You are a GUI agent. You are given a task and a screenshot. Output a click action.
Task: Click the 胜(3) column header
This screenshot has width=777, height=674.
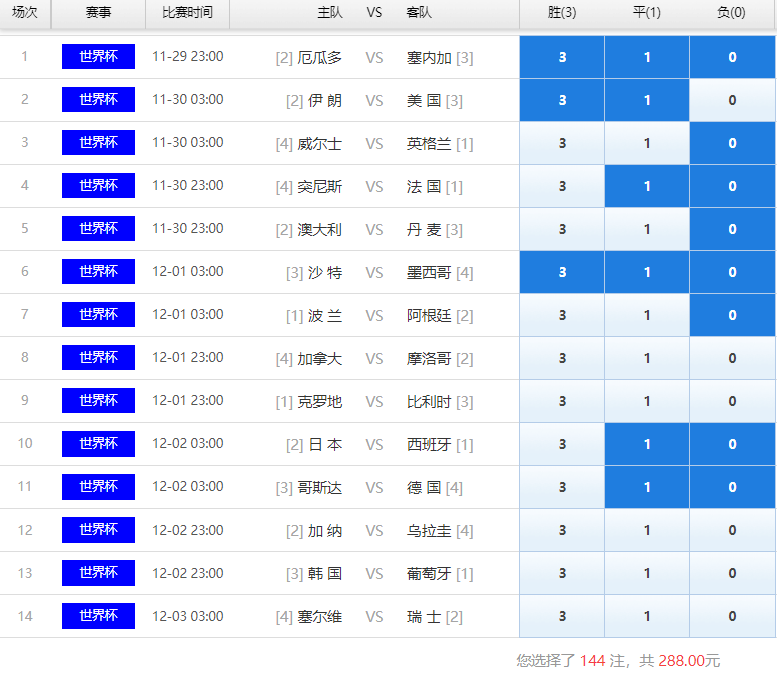[x=562, y=12]
